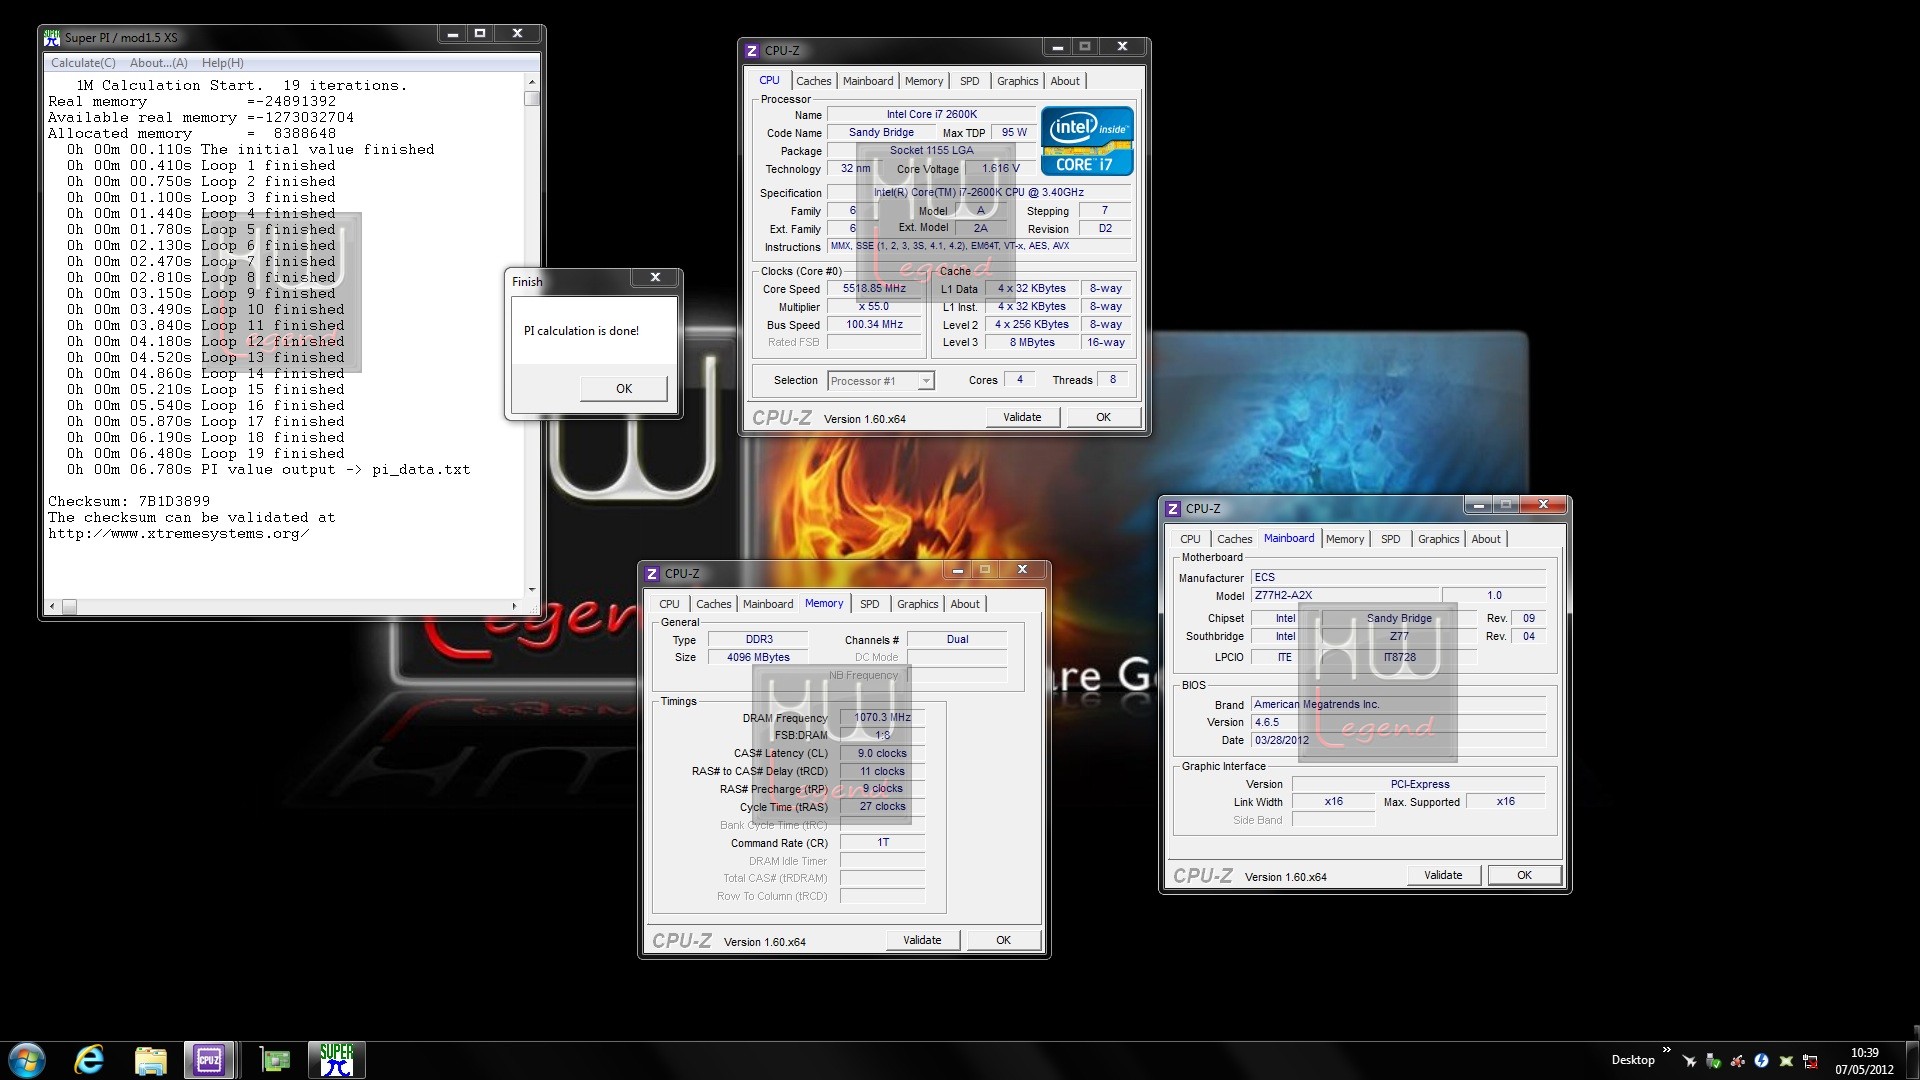Viewport: 1920px width, 1080px height.
Task: Click Validate in the Memory window
Action: (x=922, y=941)
